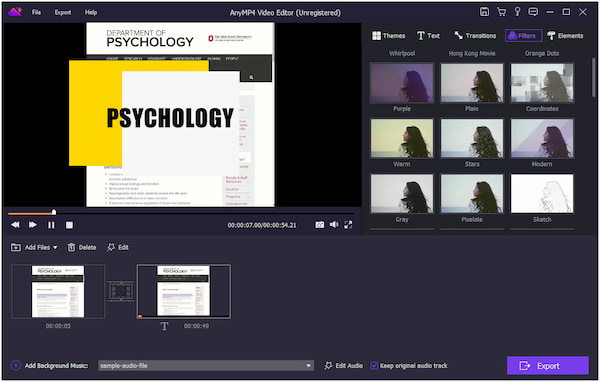The height and width of the screenshot is (382, 600).
Task: Open the Export menu
Action: [62, 13]
